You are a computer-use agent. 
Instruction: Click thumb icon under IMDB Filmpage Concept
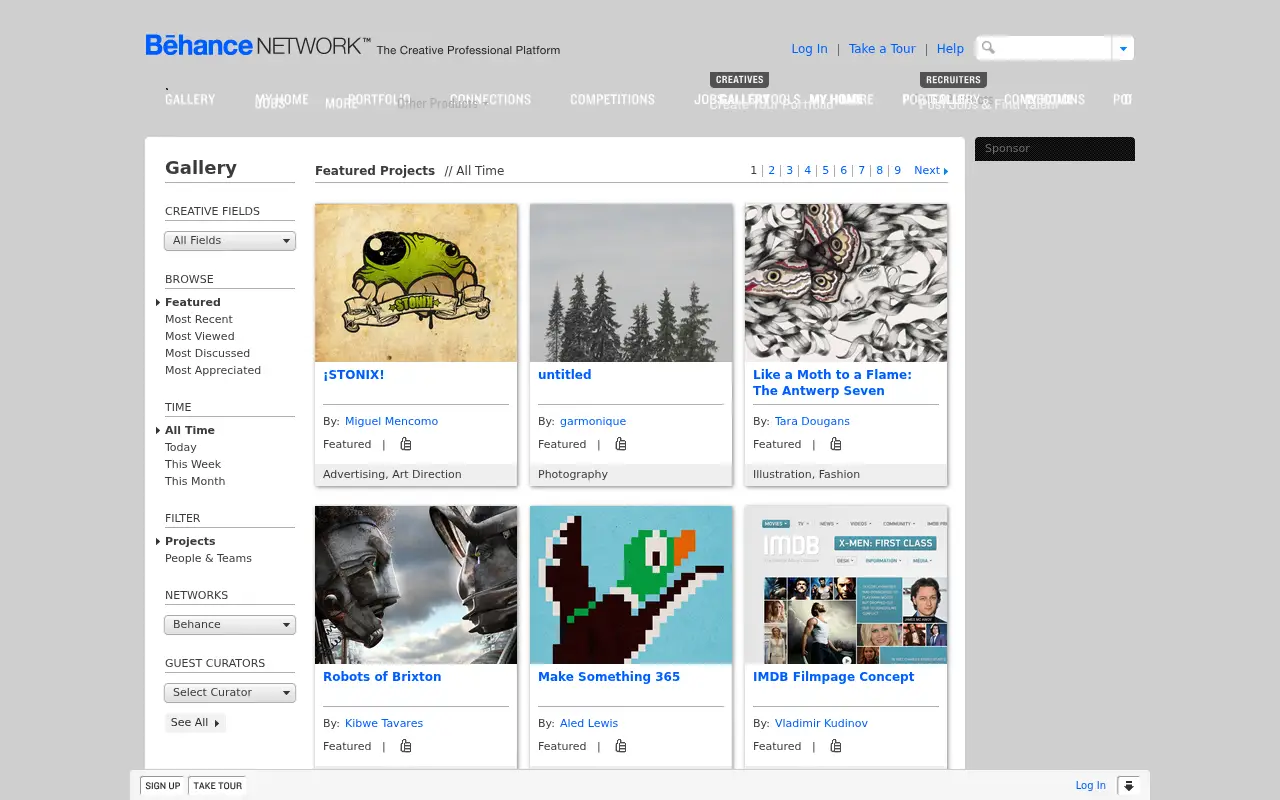click(x=836, y=746)
